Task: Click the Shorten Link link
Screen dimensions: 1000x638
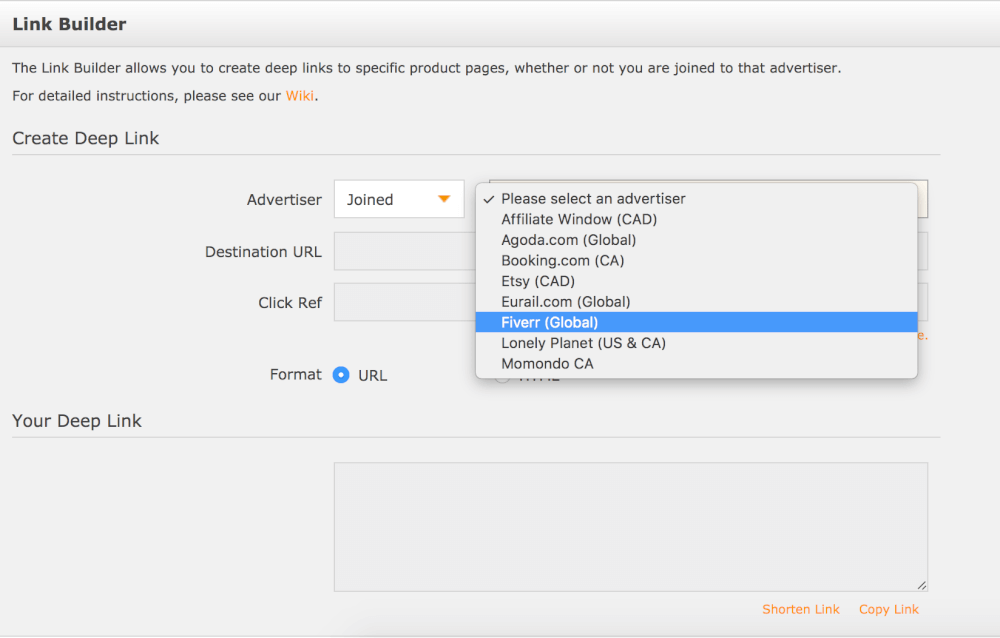Action: (801, 609)
